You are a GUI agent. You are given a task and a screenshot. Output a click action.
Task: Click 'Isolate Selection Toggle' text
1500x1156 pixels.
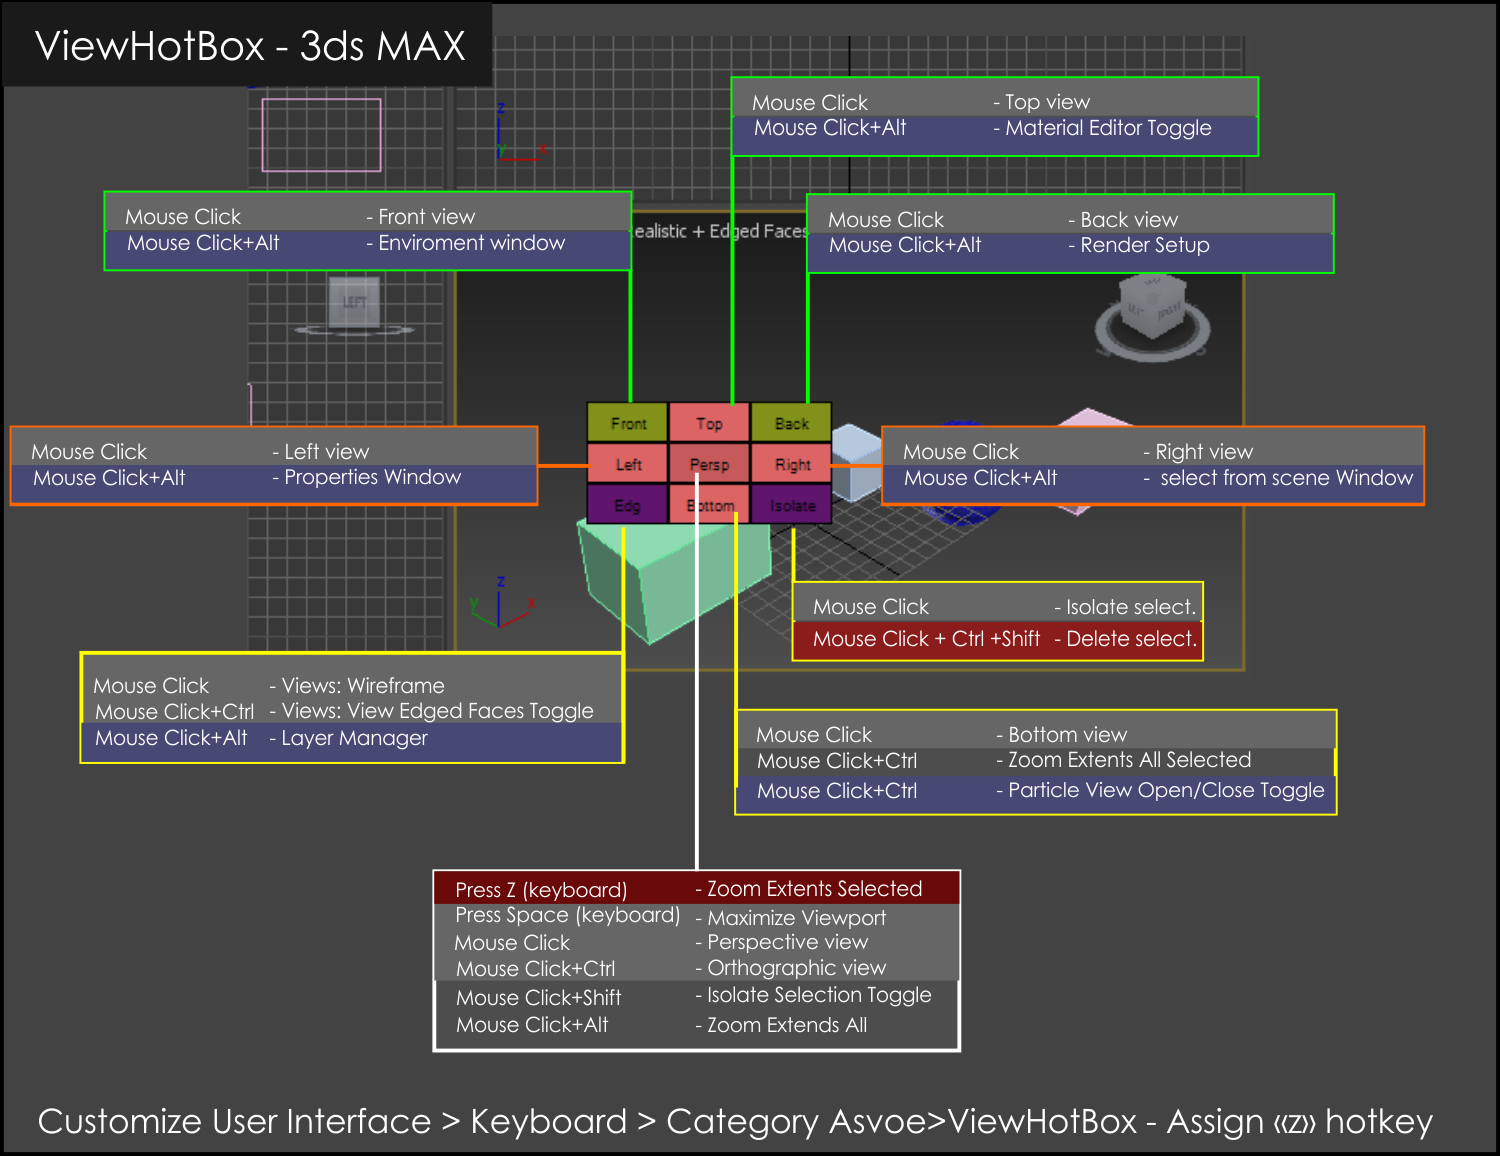click(819, 995)
